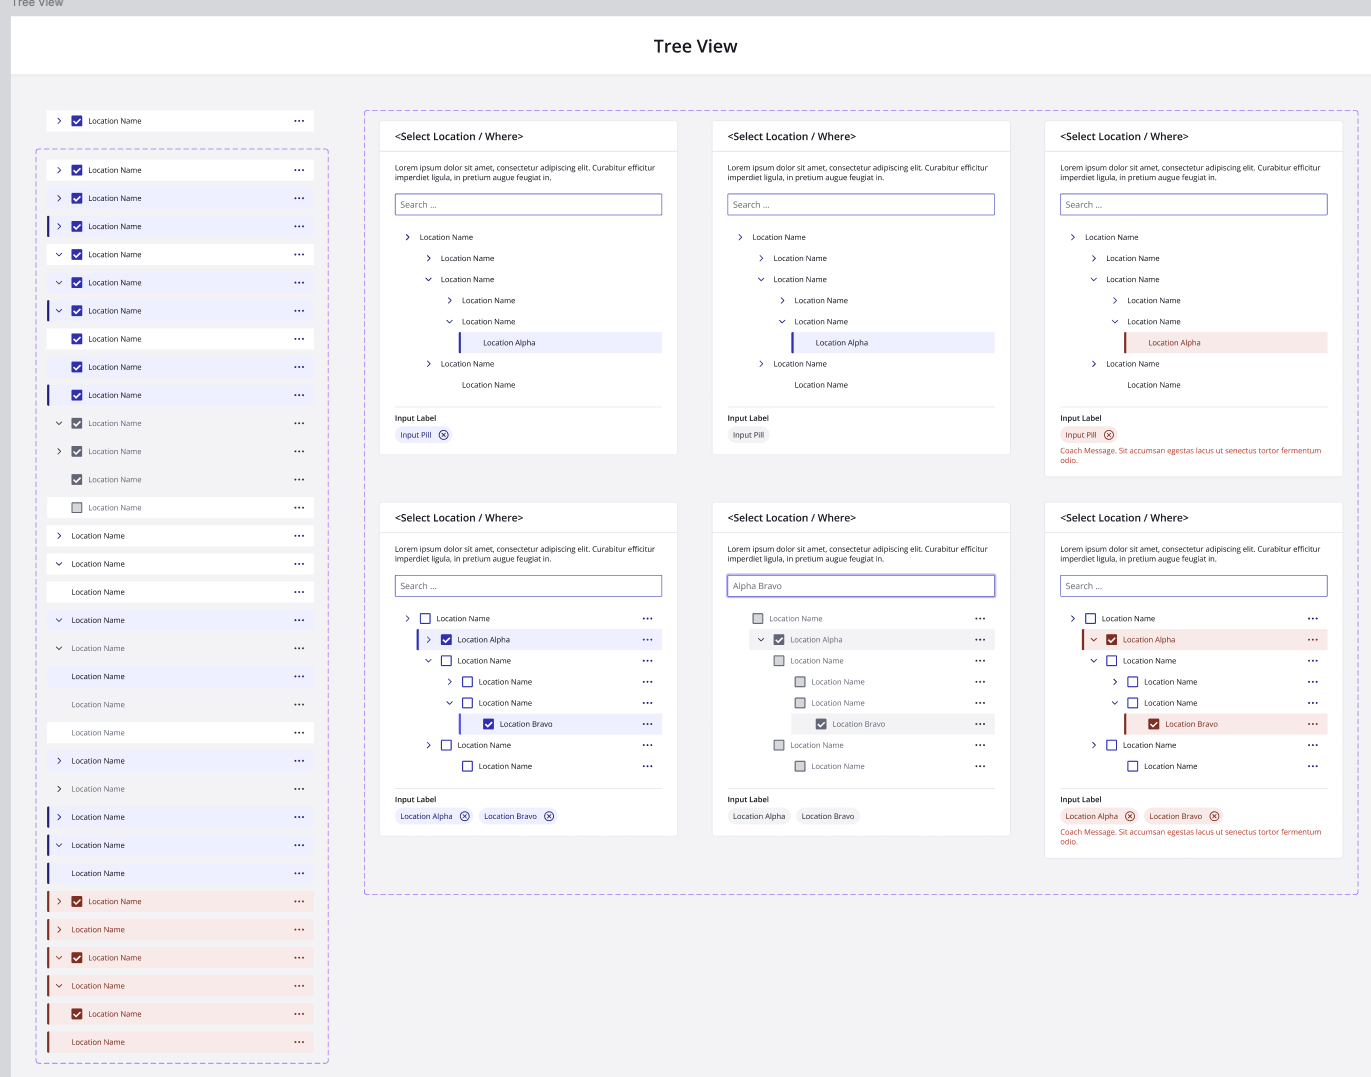The height and width of the screenshot is (1077, 1371).
Task: Uncheck the red Location Alpha checkbox
Action: tap(1112, 640)
